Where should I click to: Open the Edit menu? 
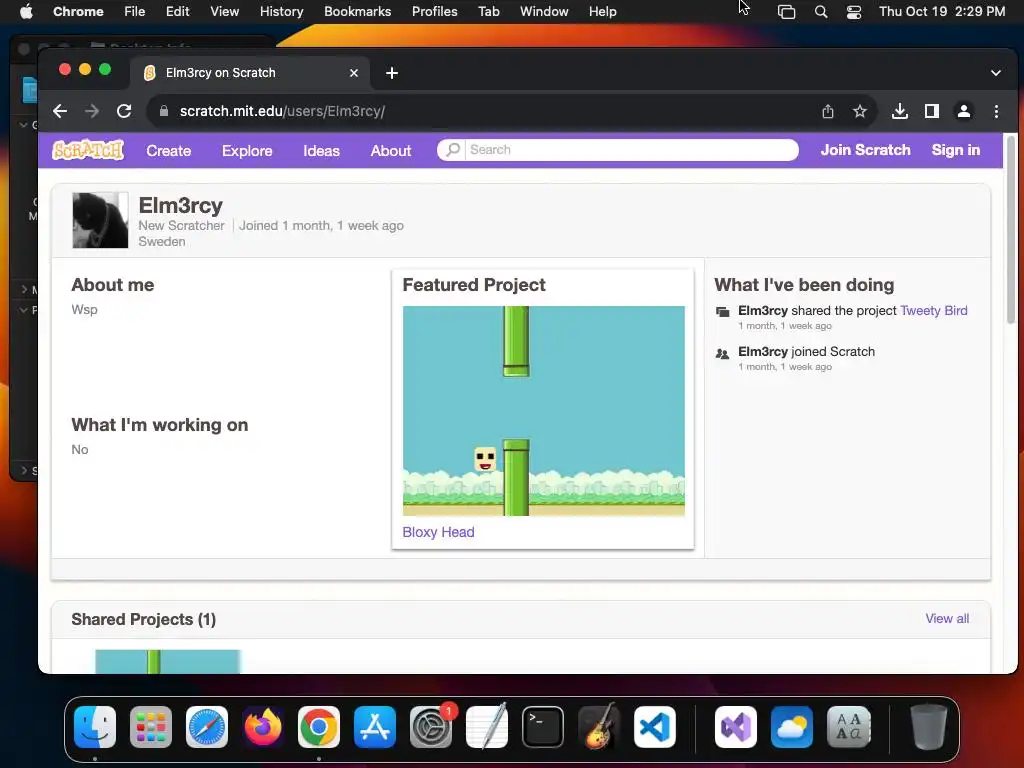[x=177, y=12]
